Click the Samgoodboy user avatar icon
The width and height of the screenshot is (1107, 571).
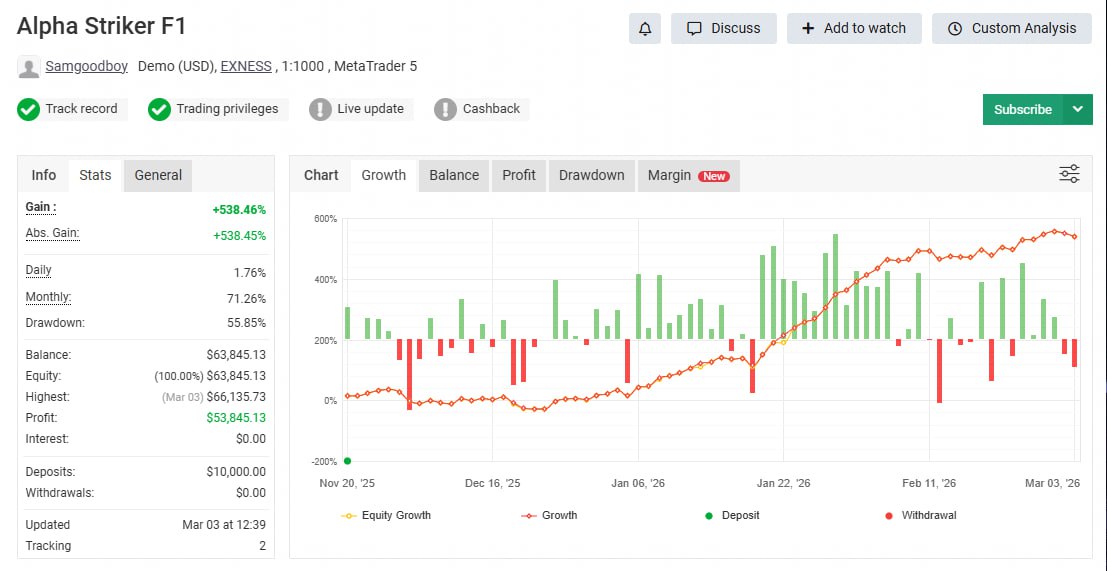(29, 67)
